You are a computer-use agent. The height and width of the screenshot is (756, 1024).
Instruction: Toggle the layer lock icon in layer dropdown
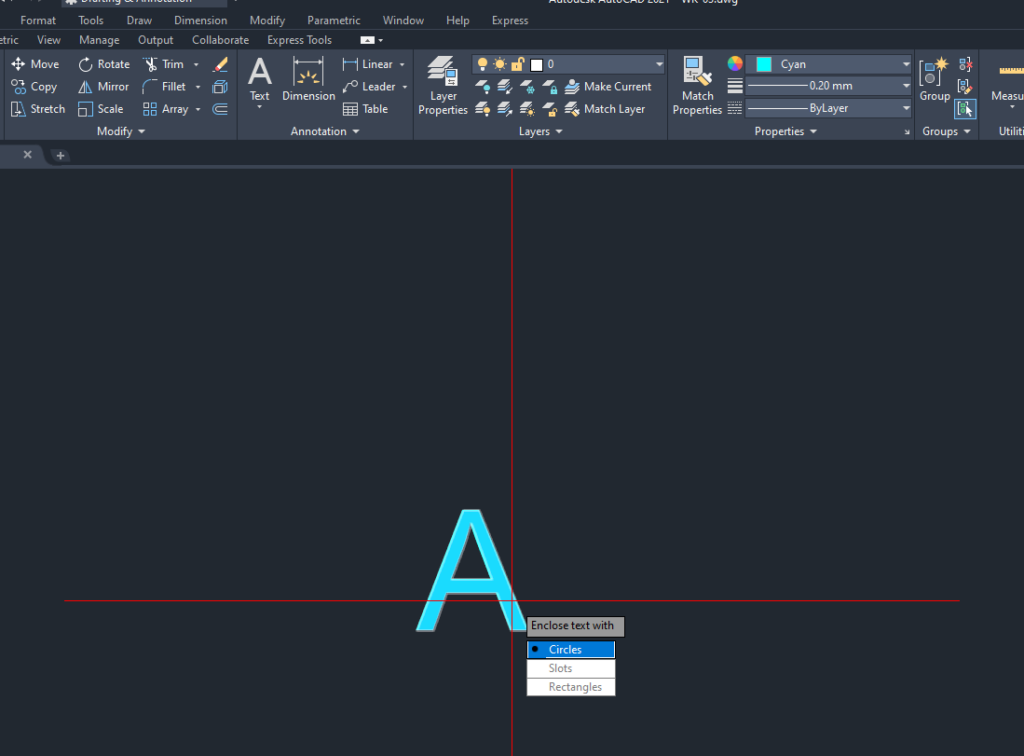pyautogui.click(x=517, y=64)
